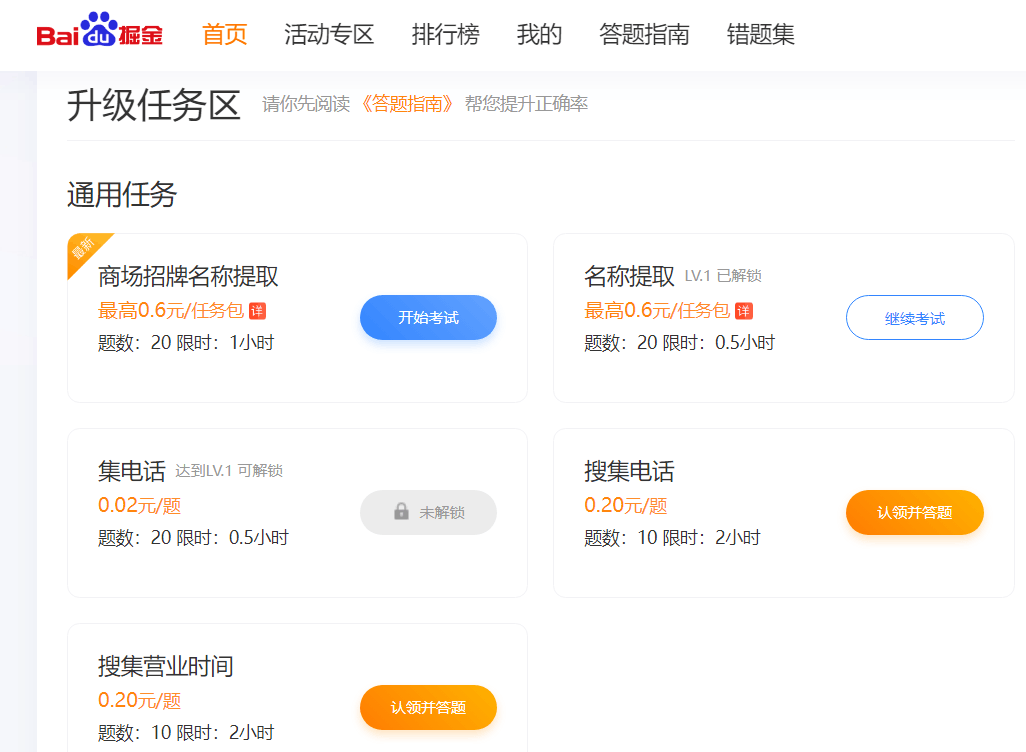Click the 商场招牌名称提取 card title
The image size is (1026, 752).
(x=188, y=276)
